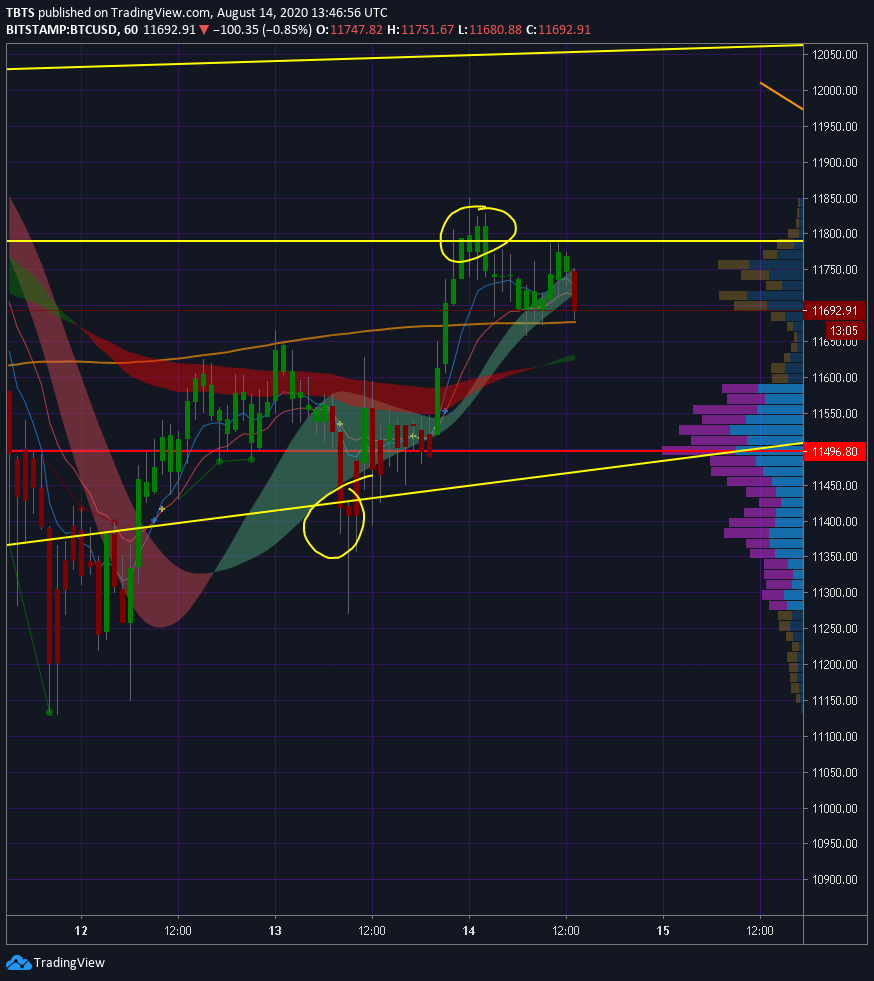Click the 11250.00 price axis label
The height and width of the screenshot is (981, 874).
coord(835,629)
